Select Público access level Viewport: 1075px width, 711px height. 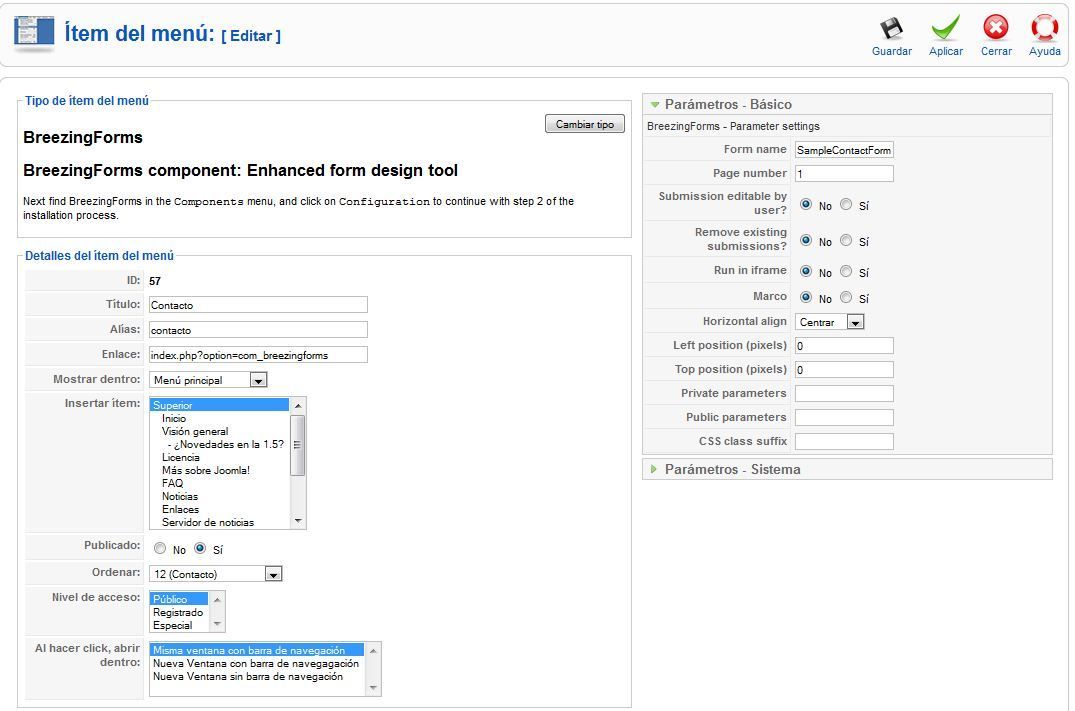pos(179,599)
